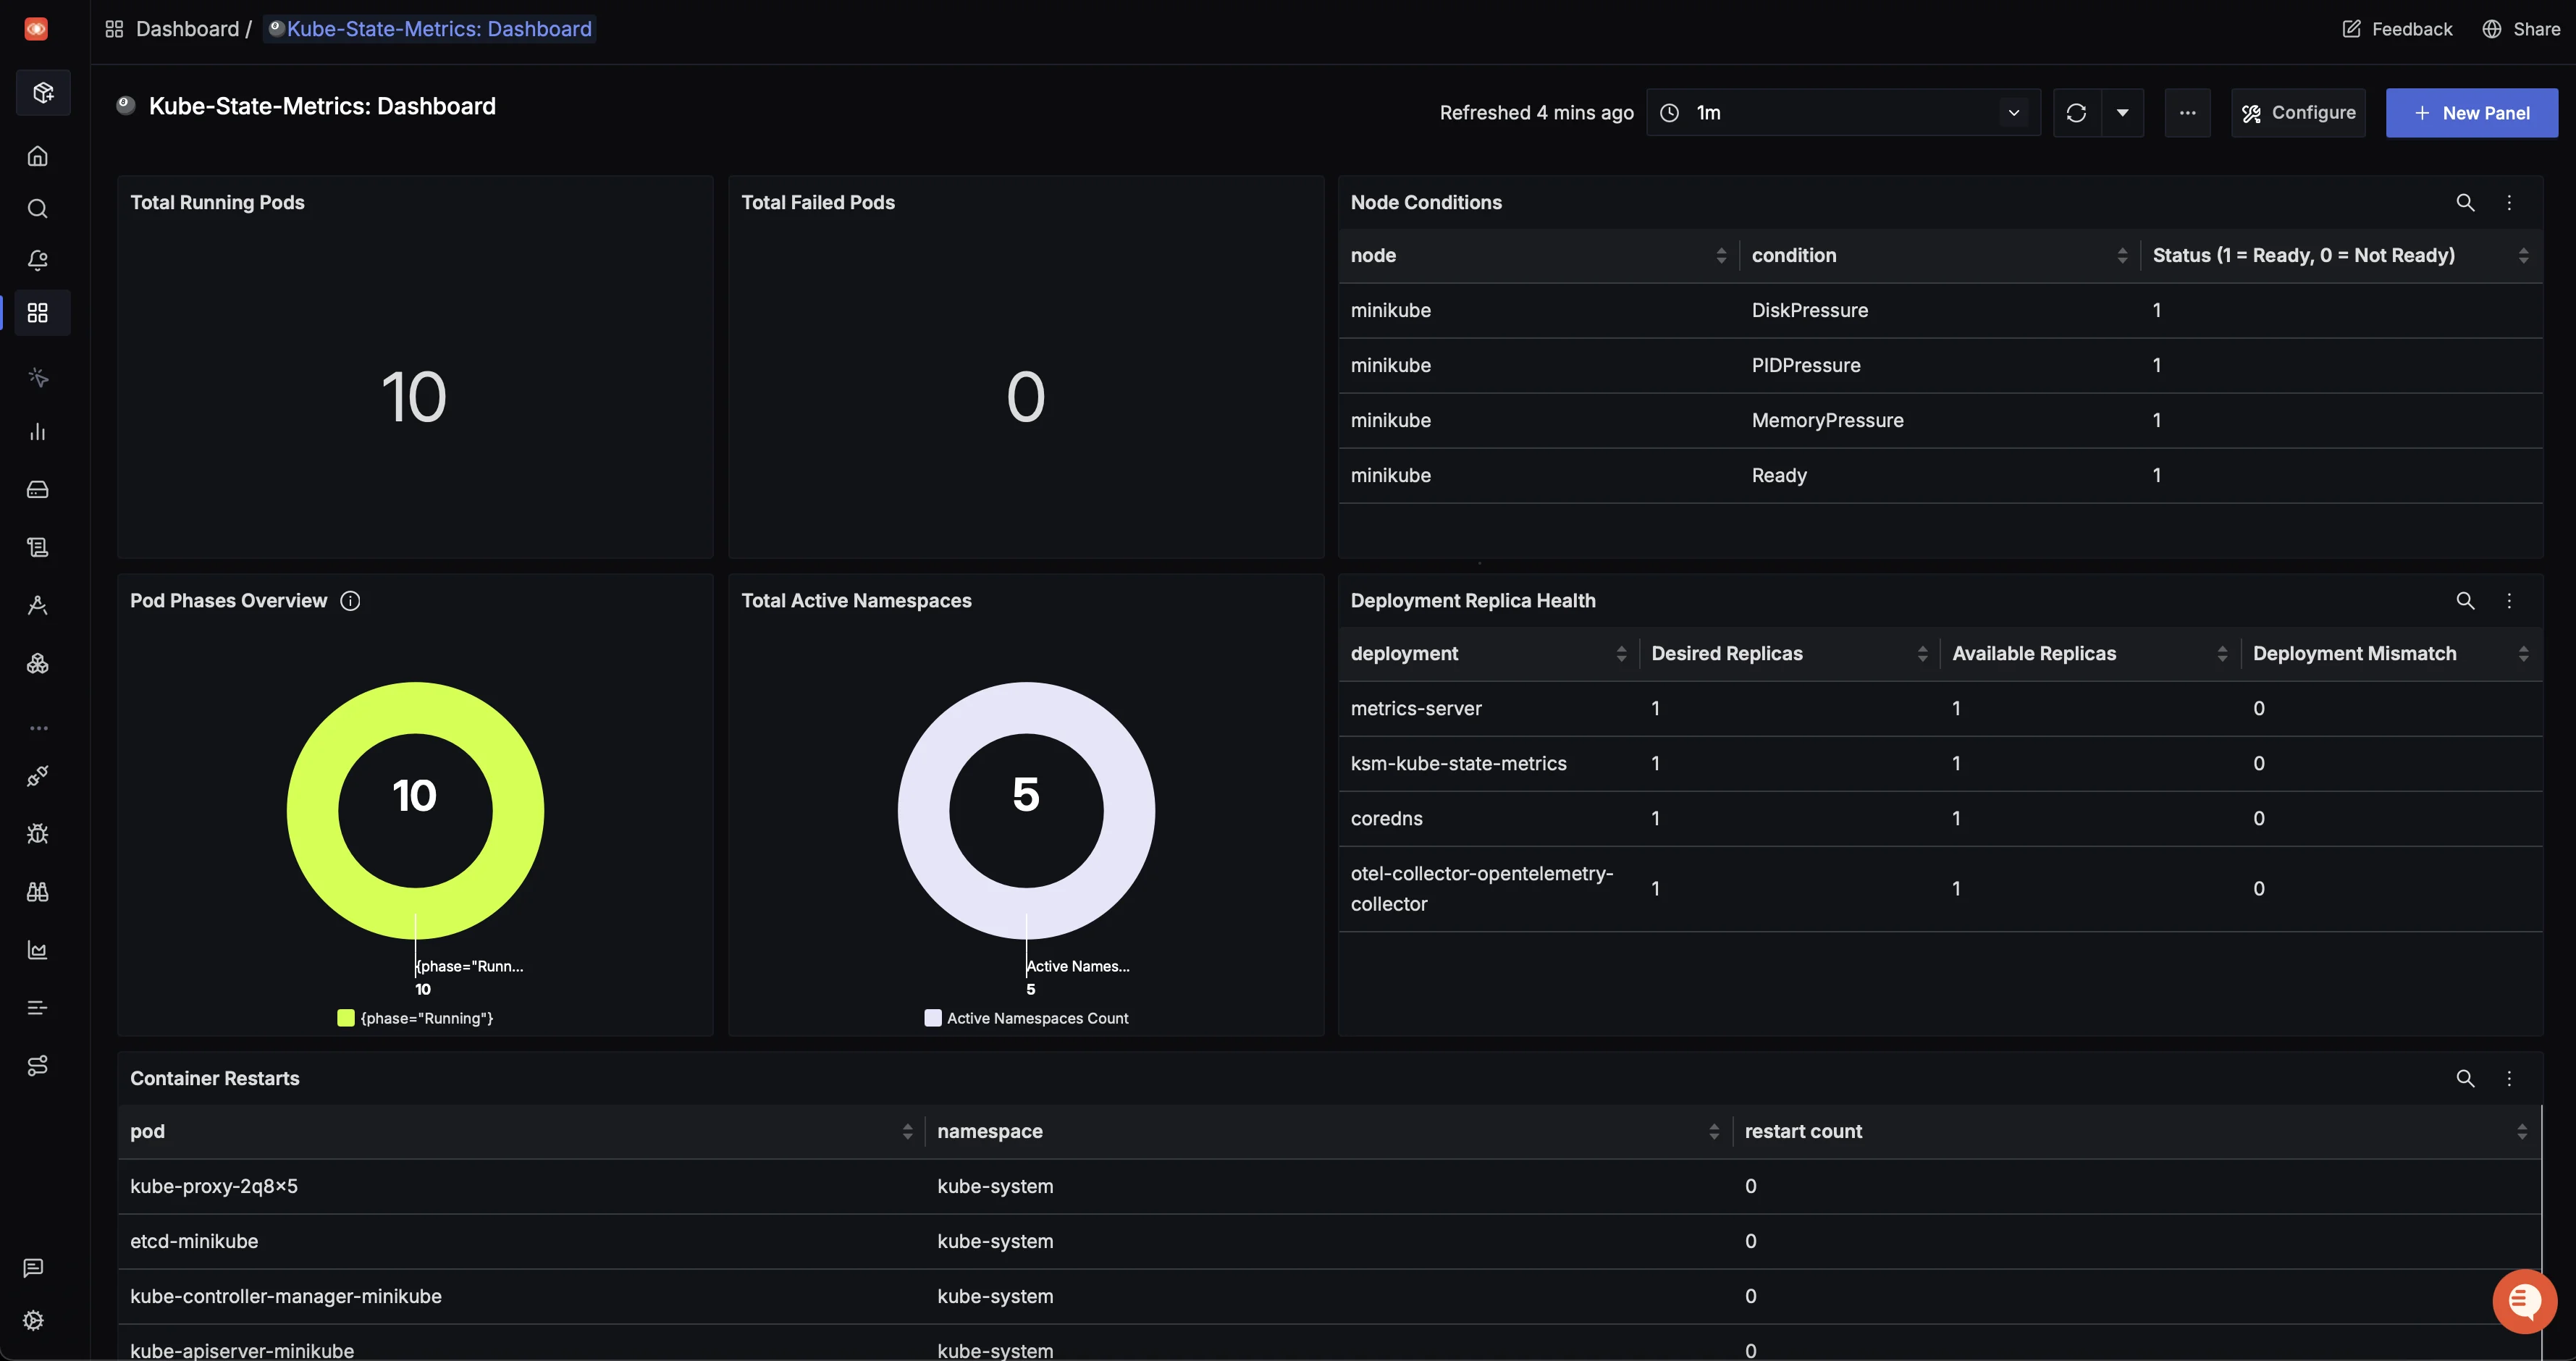Image resolution: width=2576 pixels, height=1361 pixels.
Task: Open options menu for Deployment Replica Health panel
Action: (2509, 601)
